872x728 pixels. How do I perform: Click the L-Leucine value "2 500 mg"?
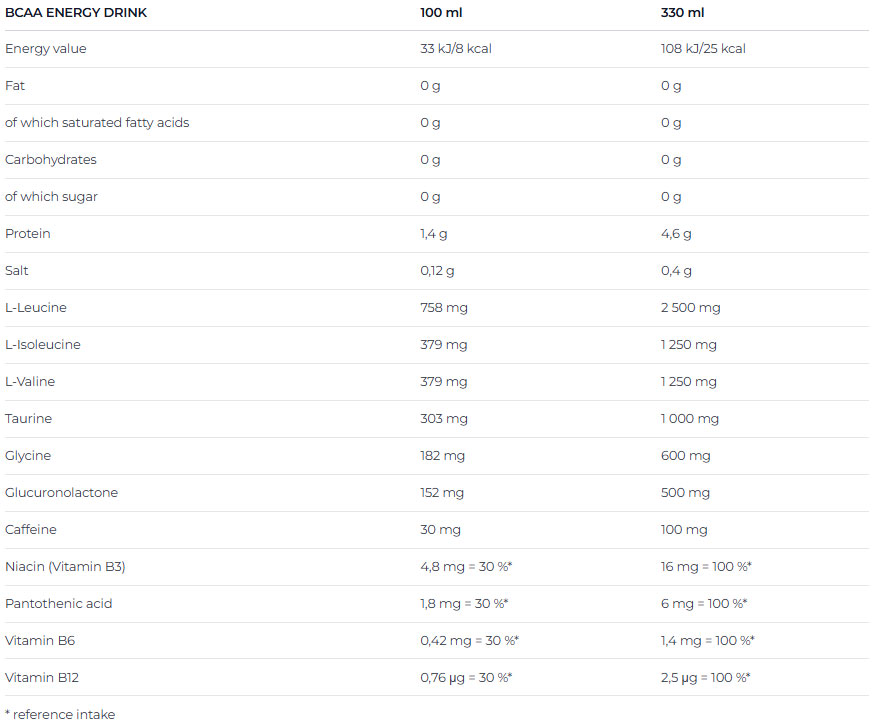690,308
